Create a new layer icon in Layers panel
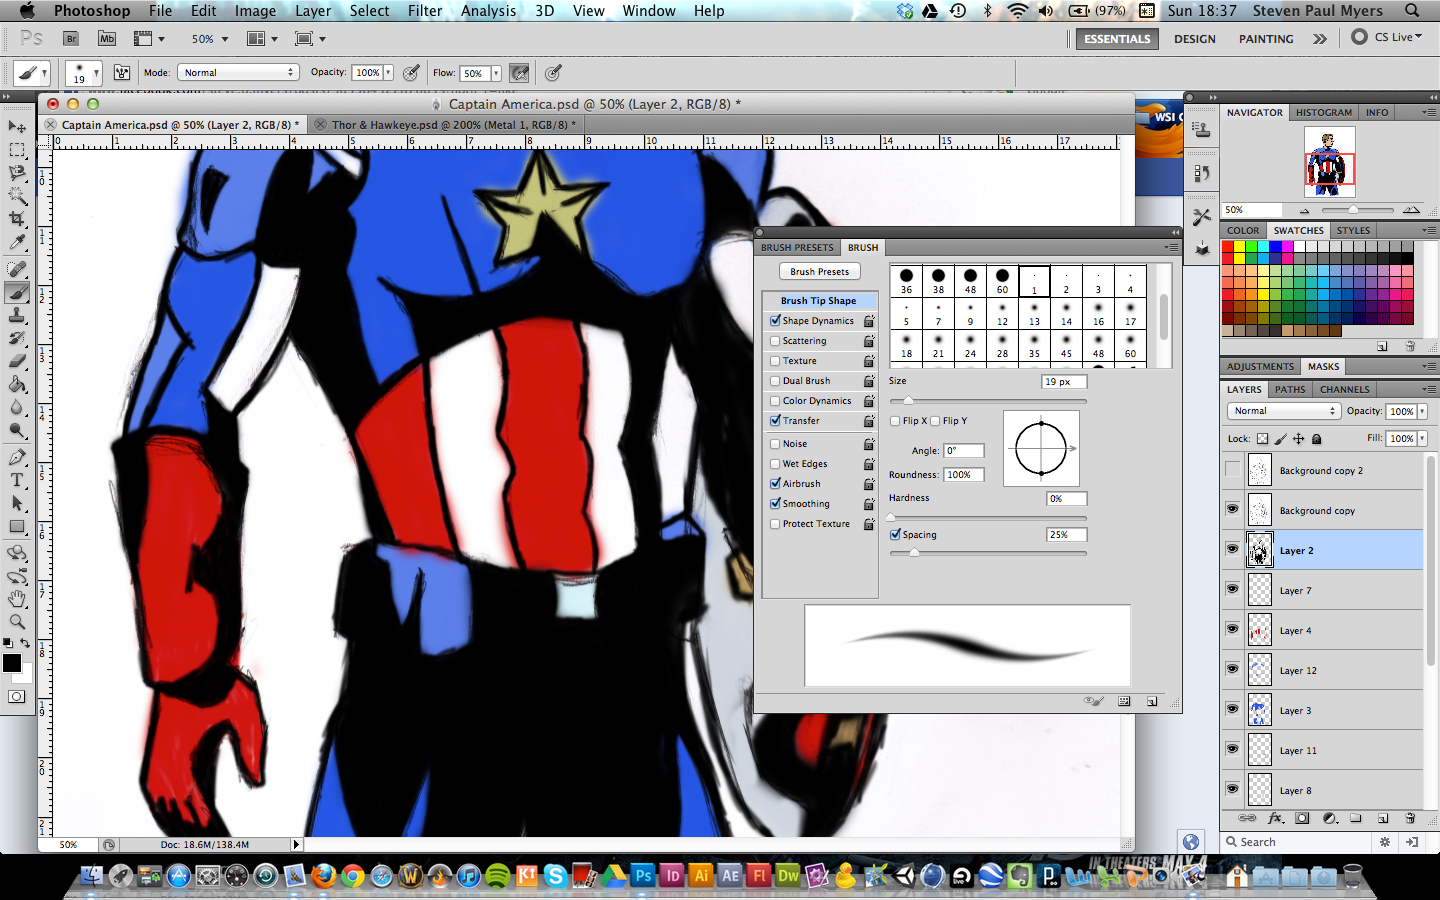Viewport: 1440px width, 900px height. coord(1383,818)
